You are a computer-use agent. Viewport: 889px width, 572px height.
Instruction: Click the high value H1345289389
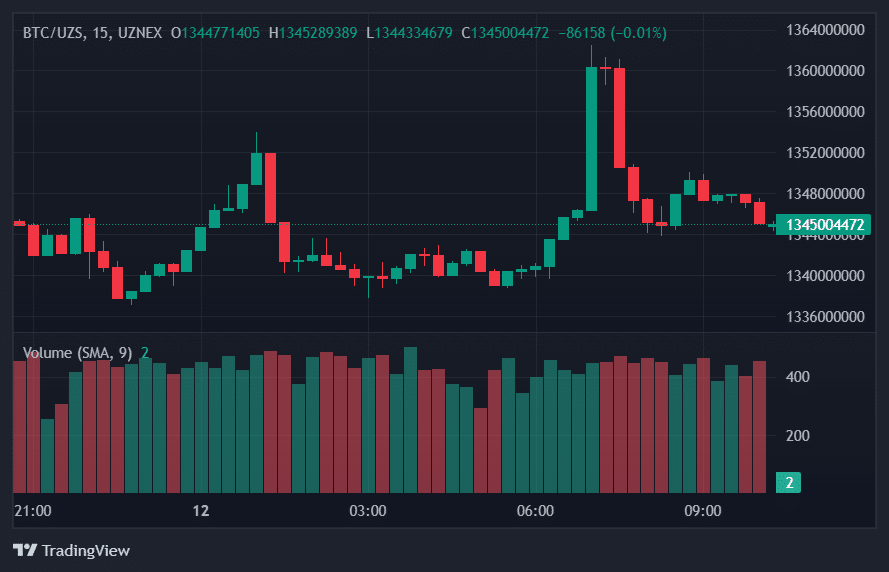pos(313,33)
